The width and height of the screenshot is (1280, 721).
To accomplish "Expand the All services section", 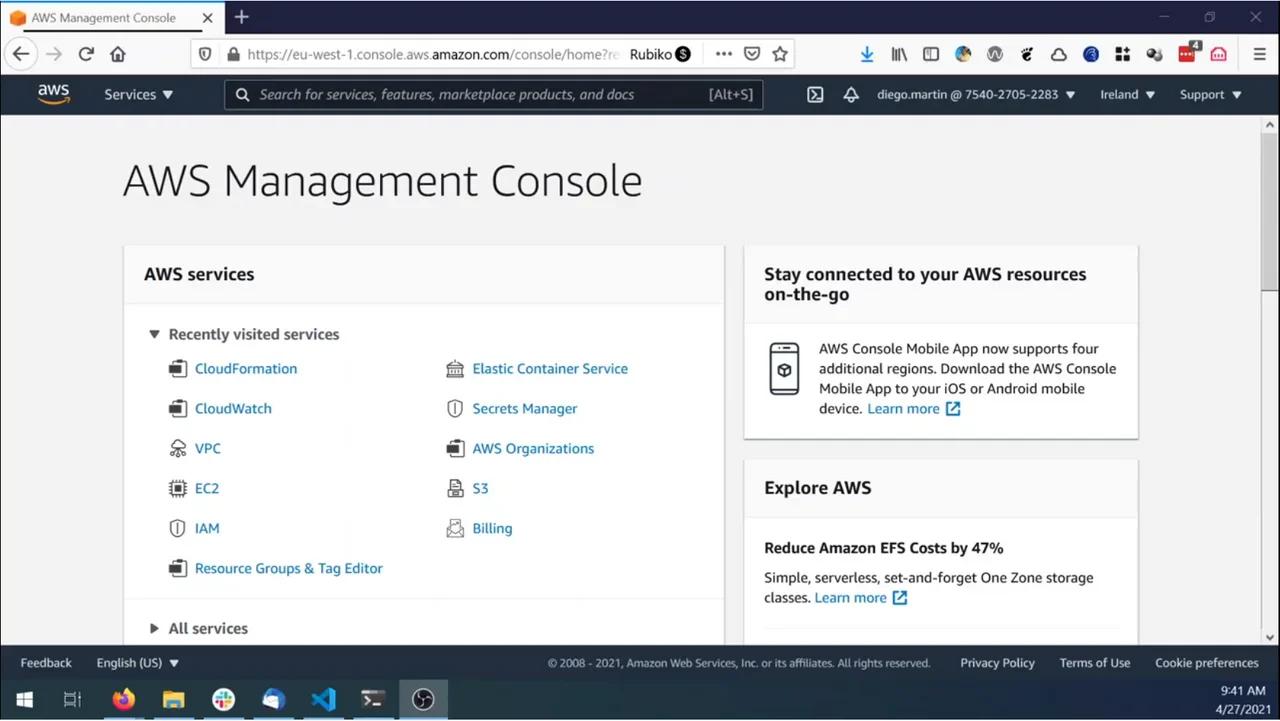I will [x=154, y=628].
